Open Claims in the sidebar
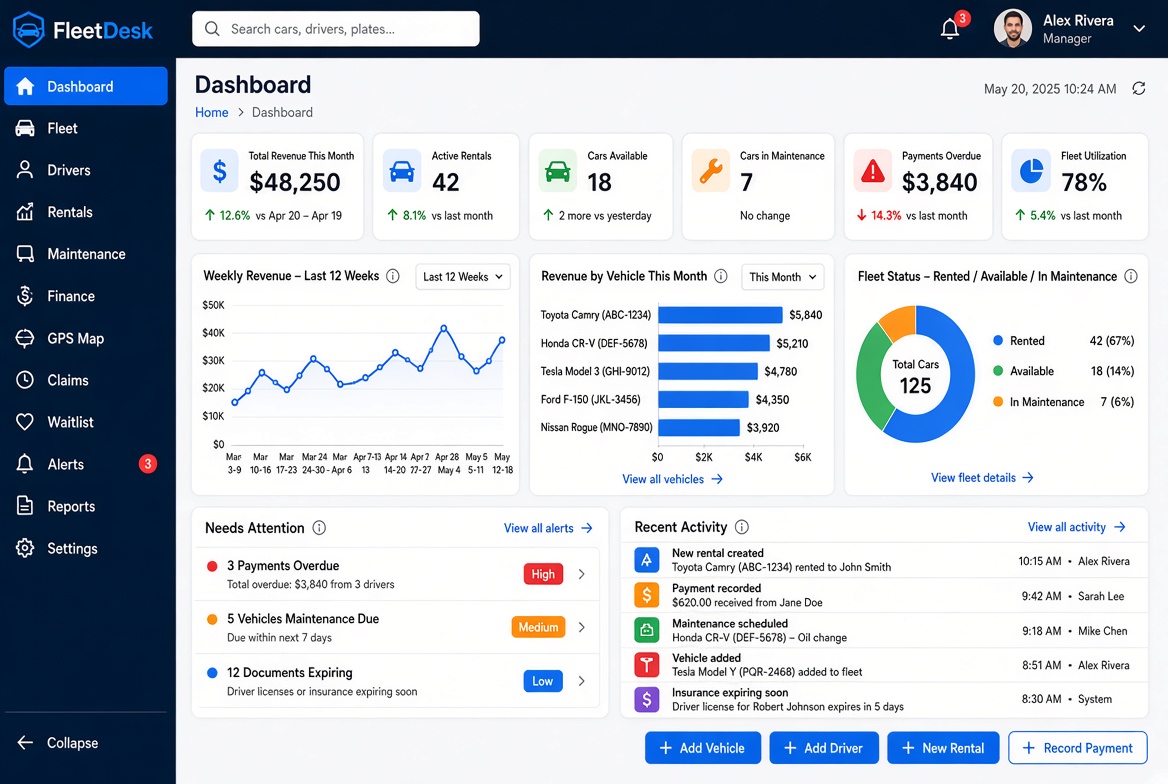 pos(86,380)
